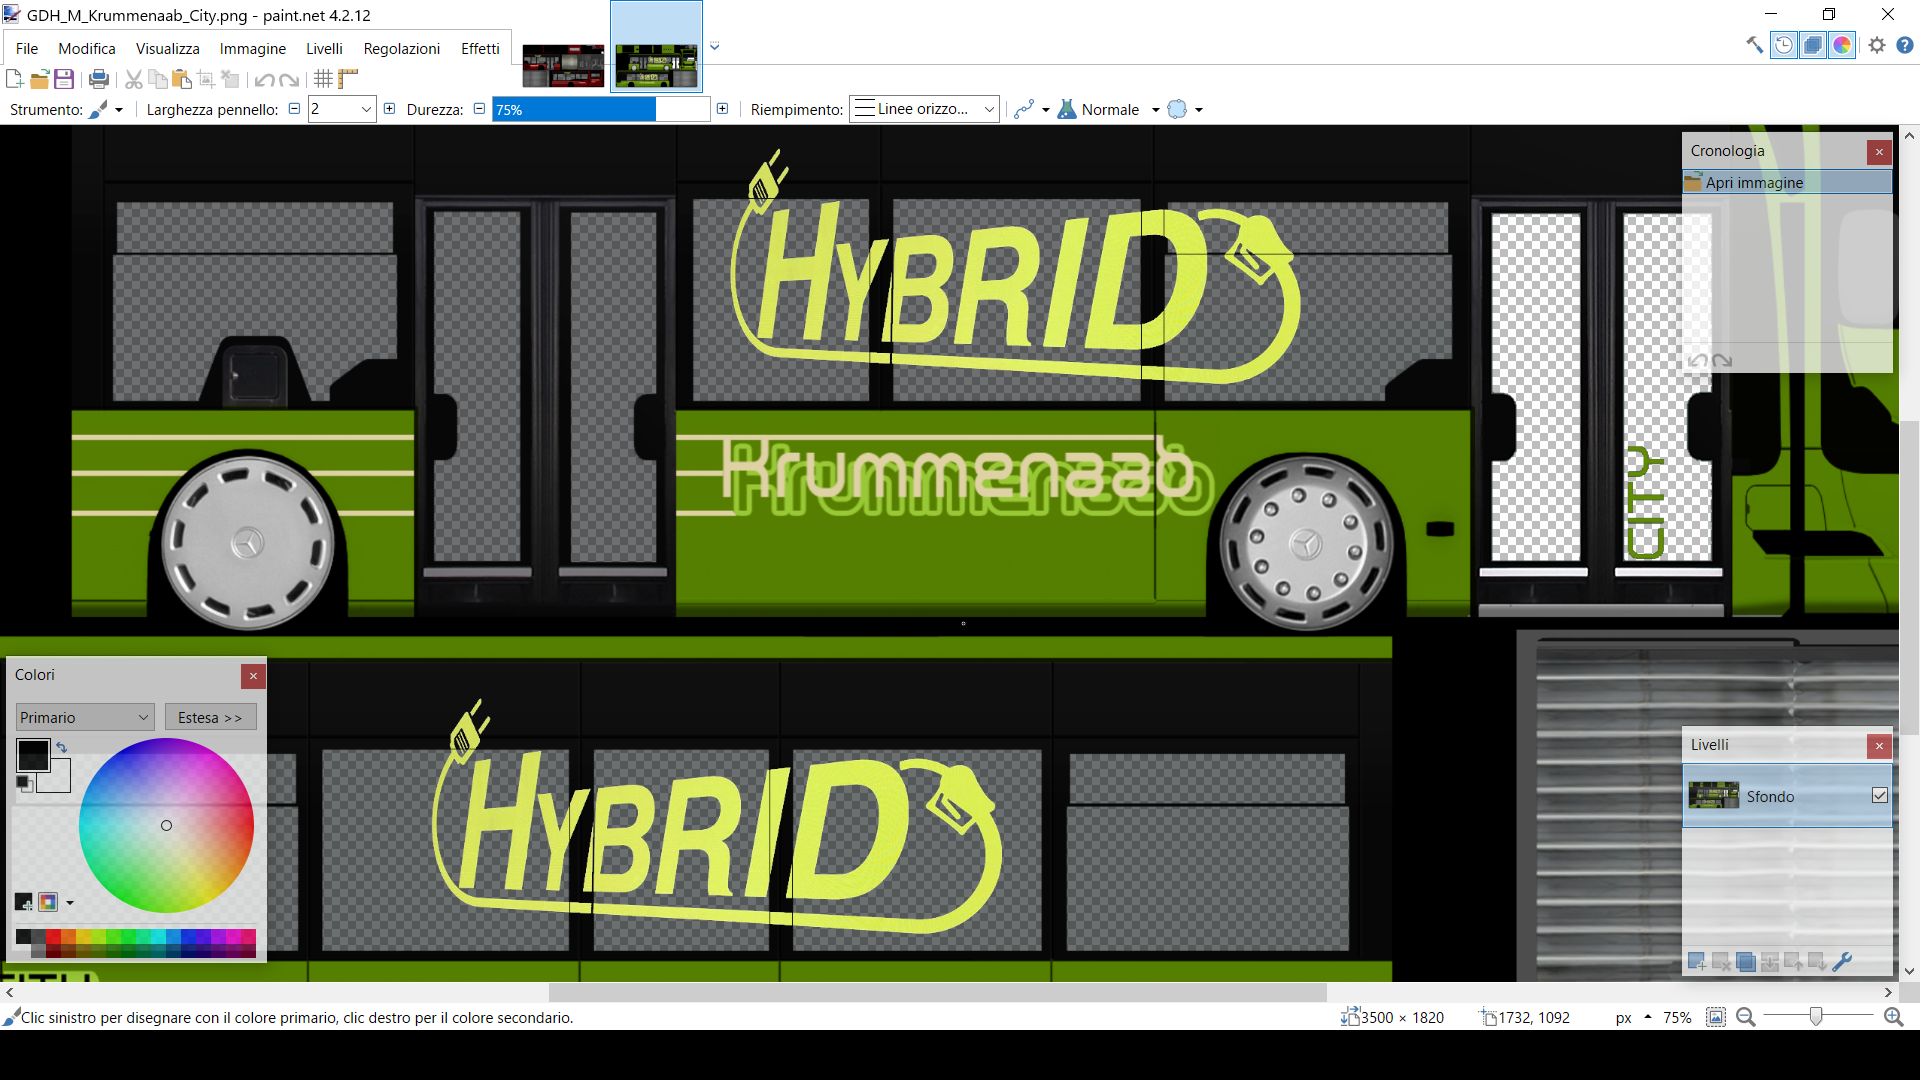1920x1080 pixels.
Task: Expand Riempimento fill style dropdown
Action: tap(924, 109)
